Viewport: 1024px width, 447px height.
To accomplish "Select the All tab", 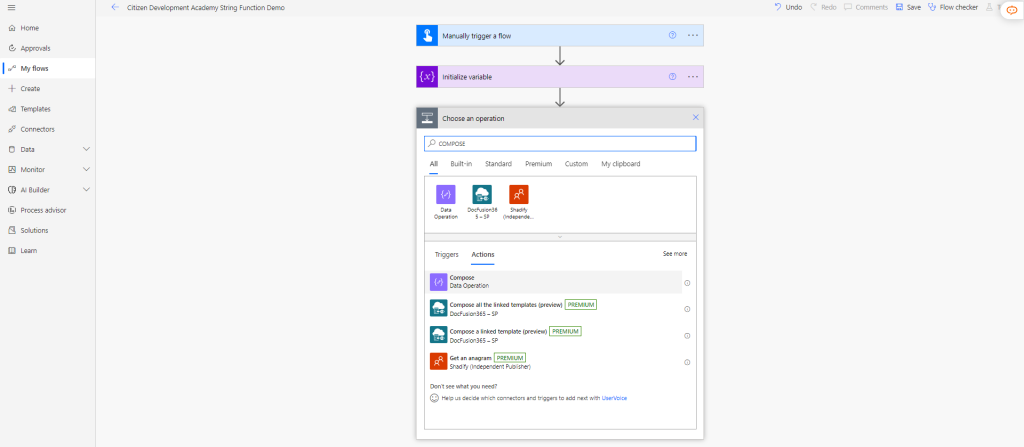I will coord(434,164).
